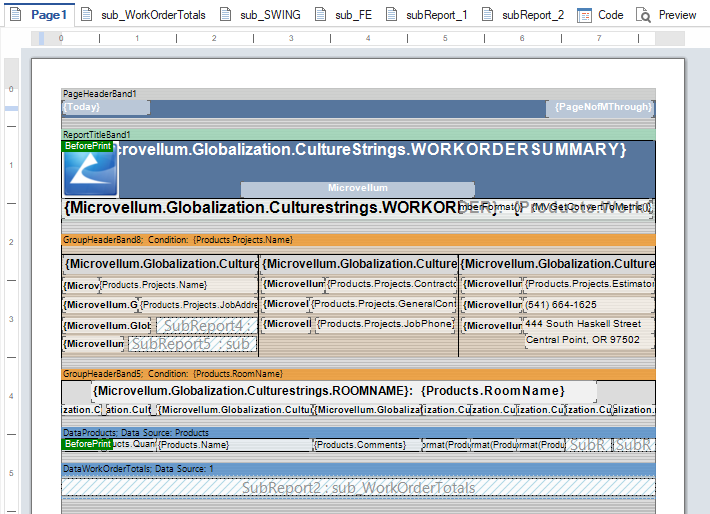Click the sub_FE page icon

pos(321,14)
